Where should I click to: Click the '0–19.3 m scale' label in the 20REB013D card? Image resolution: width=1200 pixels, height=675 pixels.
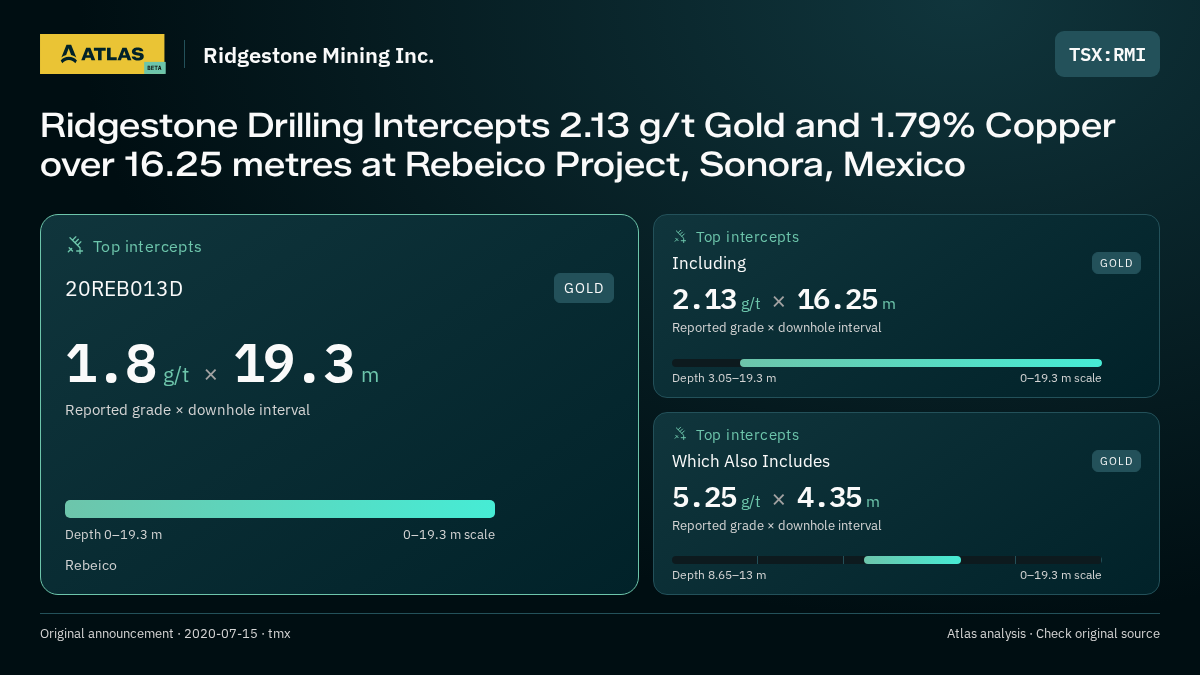click(x=449, y=534)
